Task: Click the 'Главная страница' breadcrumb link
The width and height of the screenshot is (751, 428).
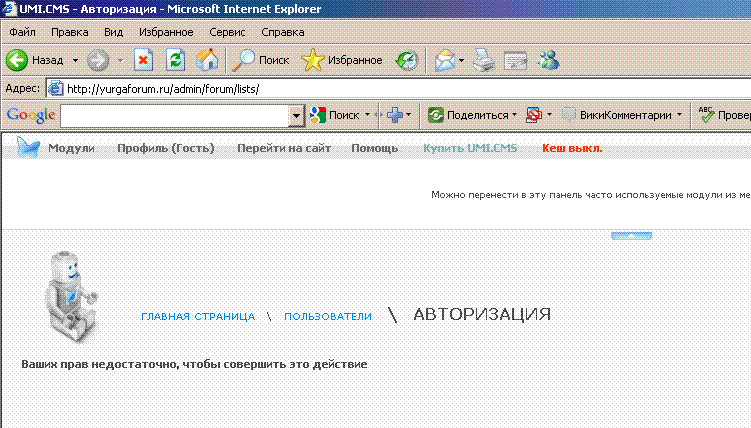Action: pyautogui.click(x=198, y=316)
